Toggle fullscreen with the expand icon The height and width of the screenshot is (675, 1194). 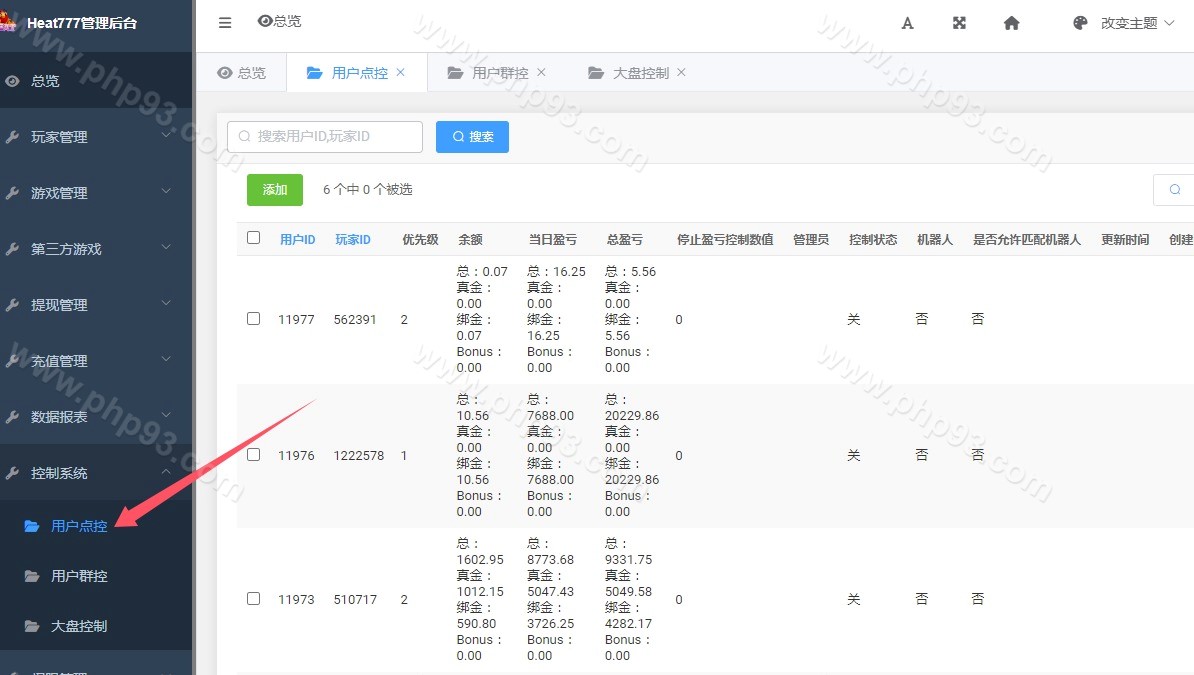(x=959, y=23)
